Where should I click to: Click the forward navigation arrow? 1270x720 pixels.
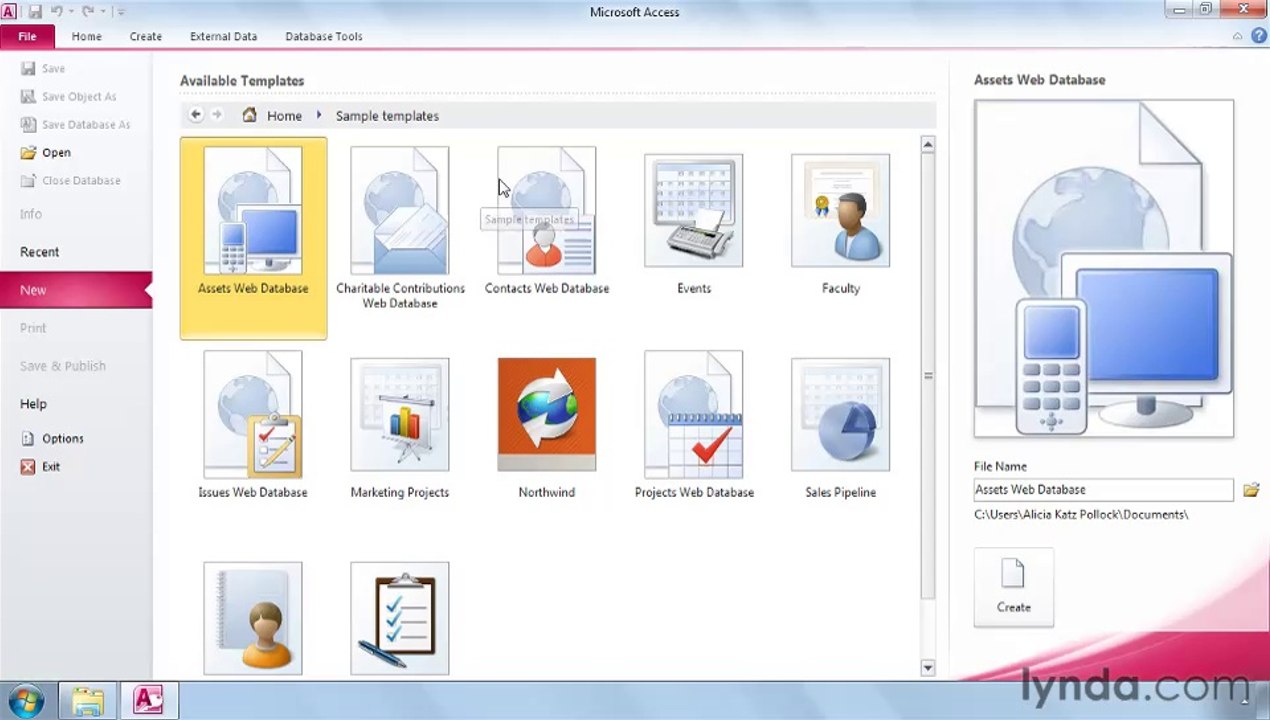217,115
